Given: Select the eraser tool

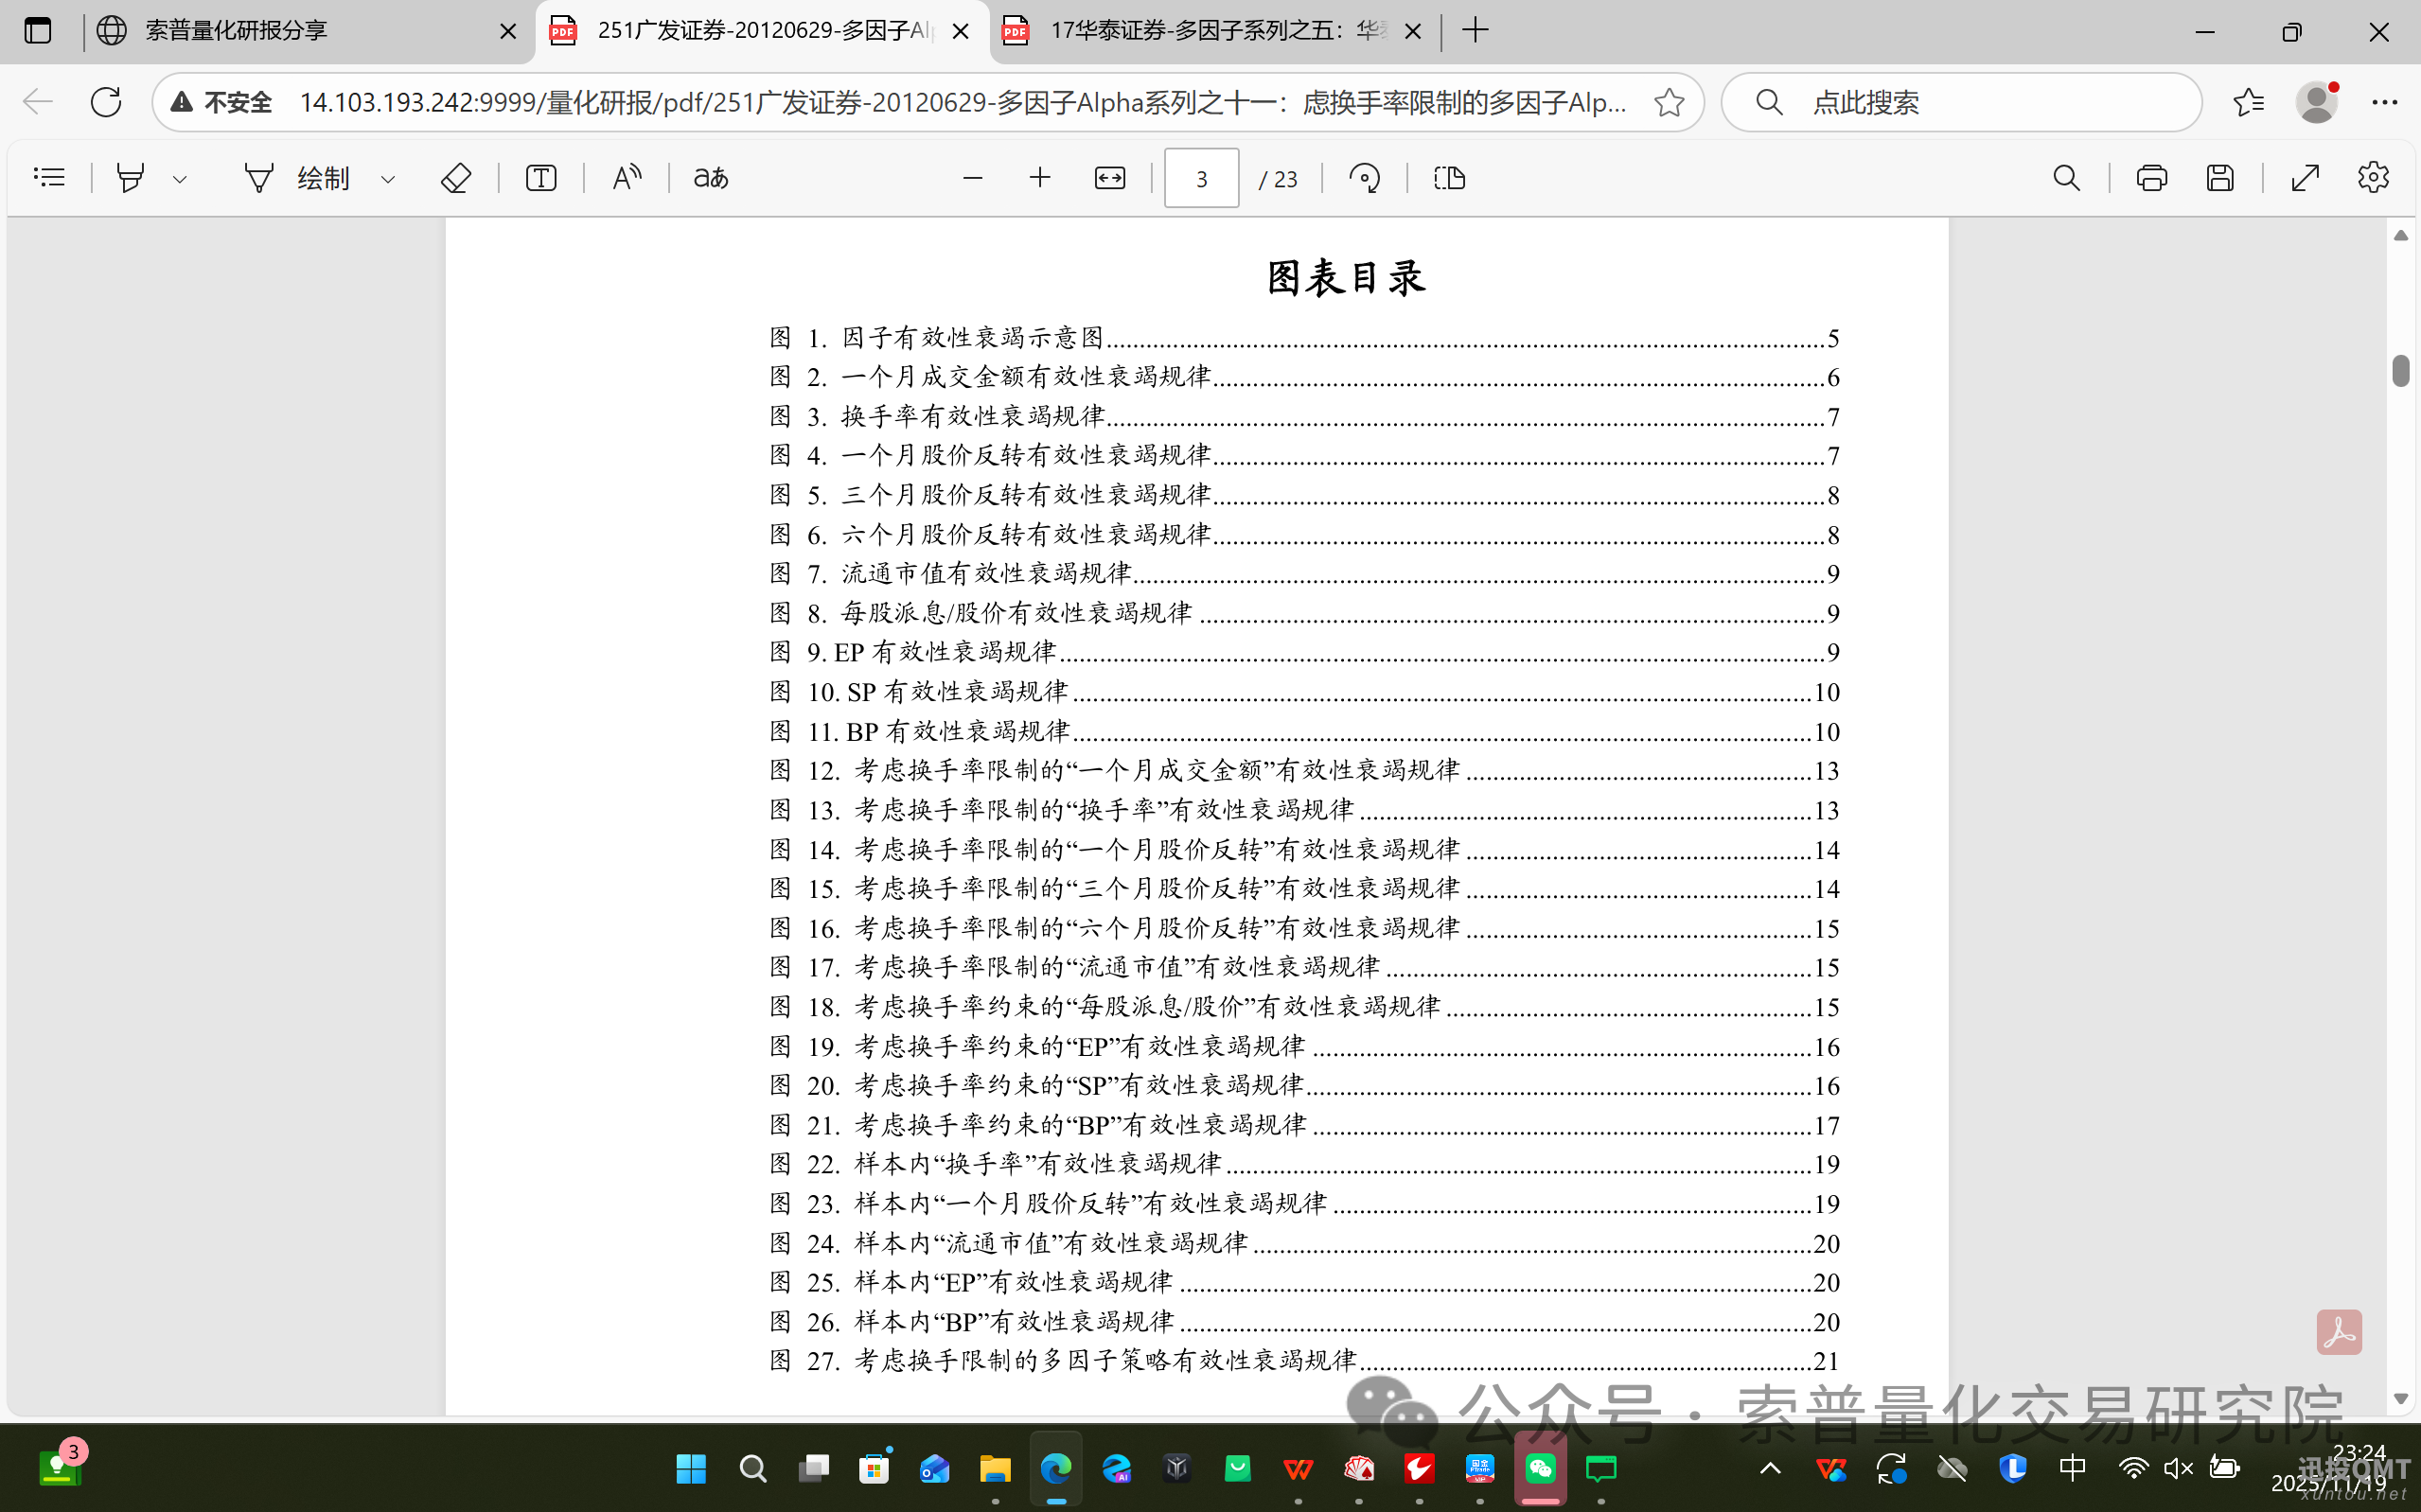Looking at the screenshot, I should click(456, 177).
